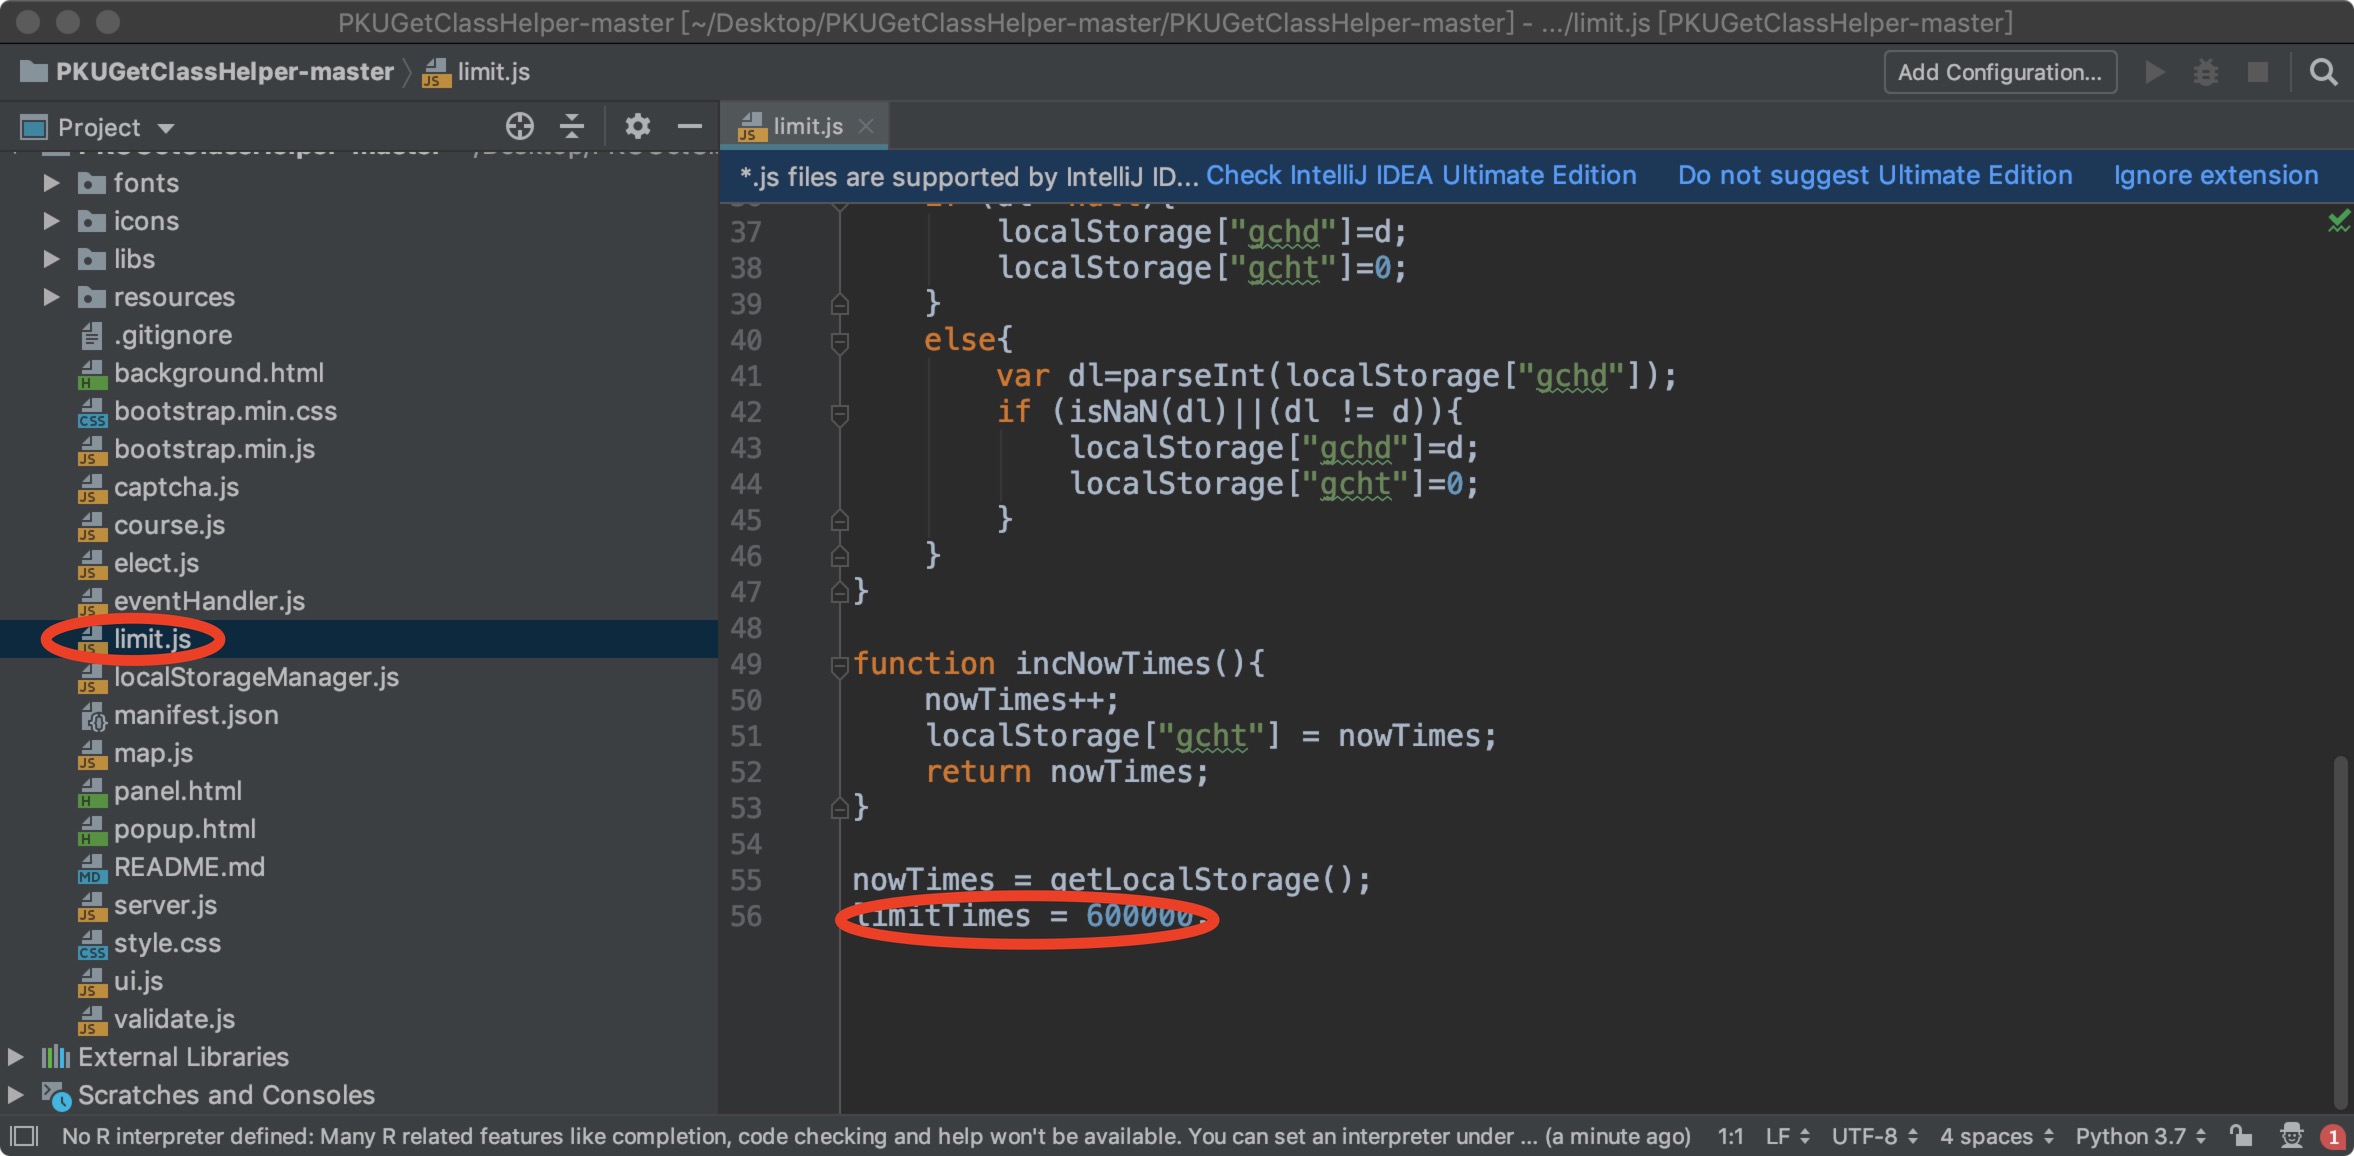2354x1156 pixels.
Task: Open the Python 3.7 interpreter selector
Action: tap(2140, 1136)
